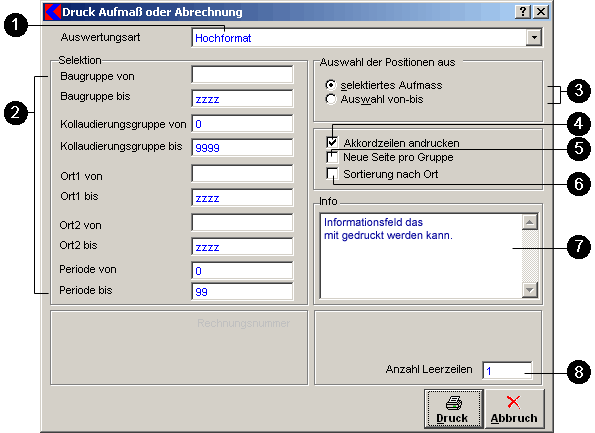
Task: Click the Ort1 bis field
Action: coord(242,198)
